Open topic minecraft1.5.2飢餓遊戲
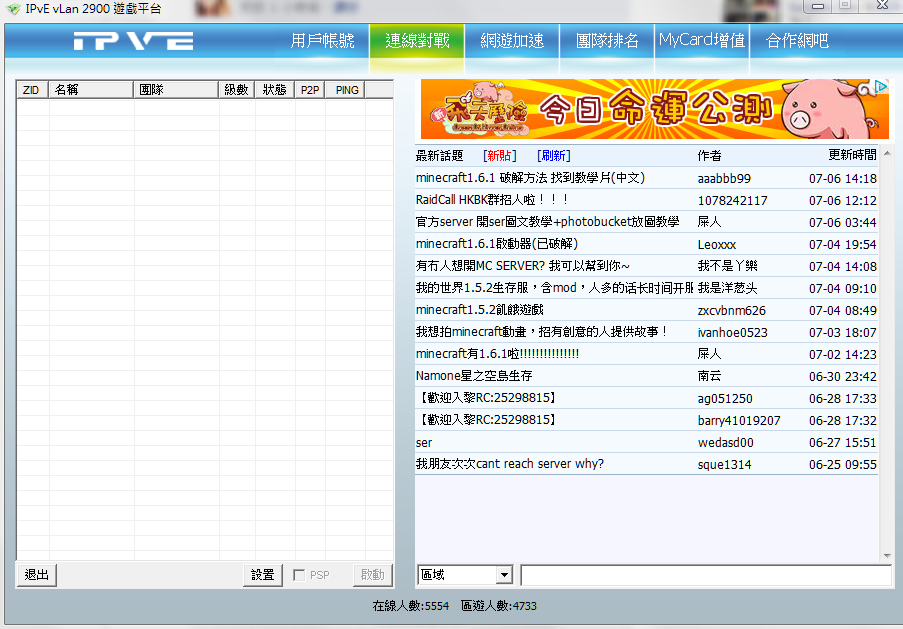Image resolution: width=903 pixels, height=629 pixels. click(480, 310)
